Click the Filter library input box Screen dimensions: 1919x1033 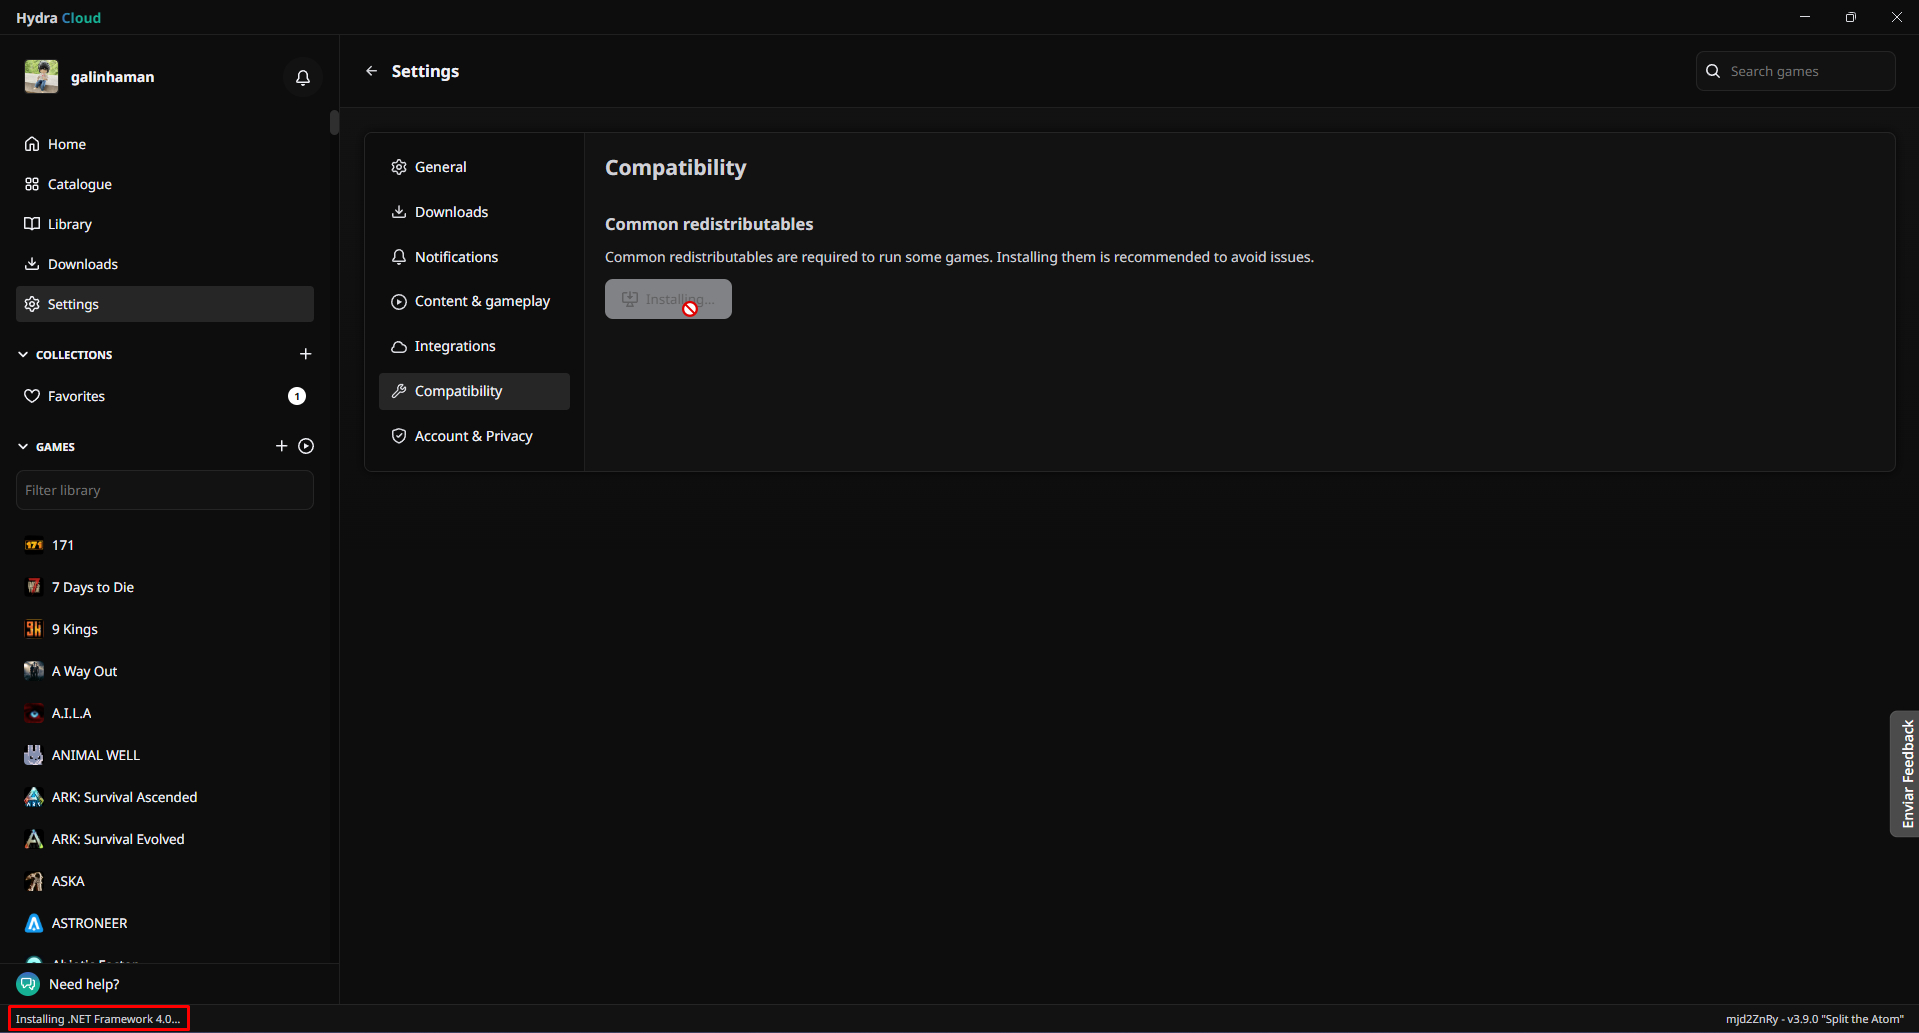165,490
